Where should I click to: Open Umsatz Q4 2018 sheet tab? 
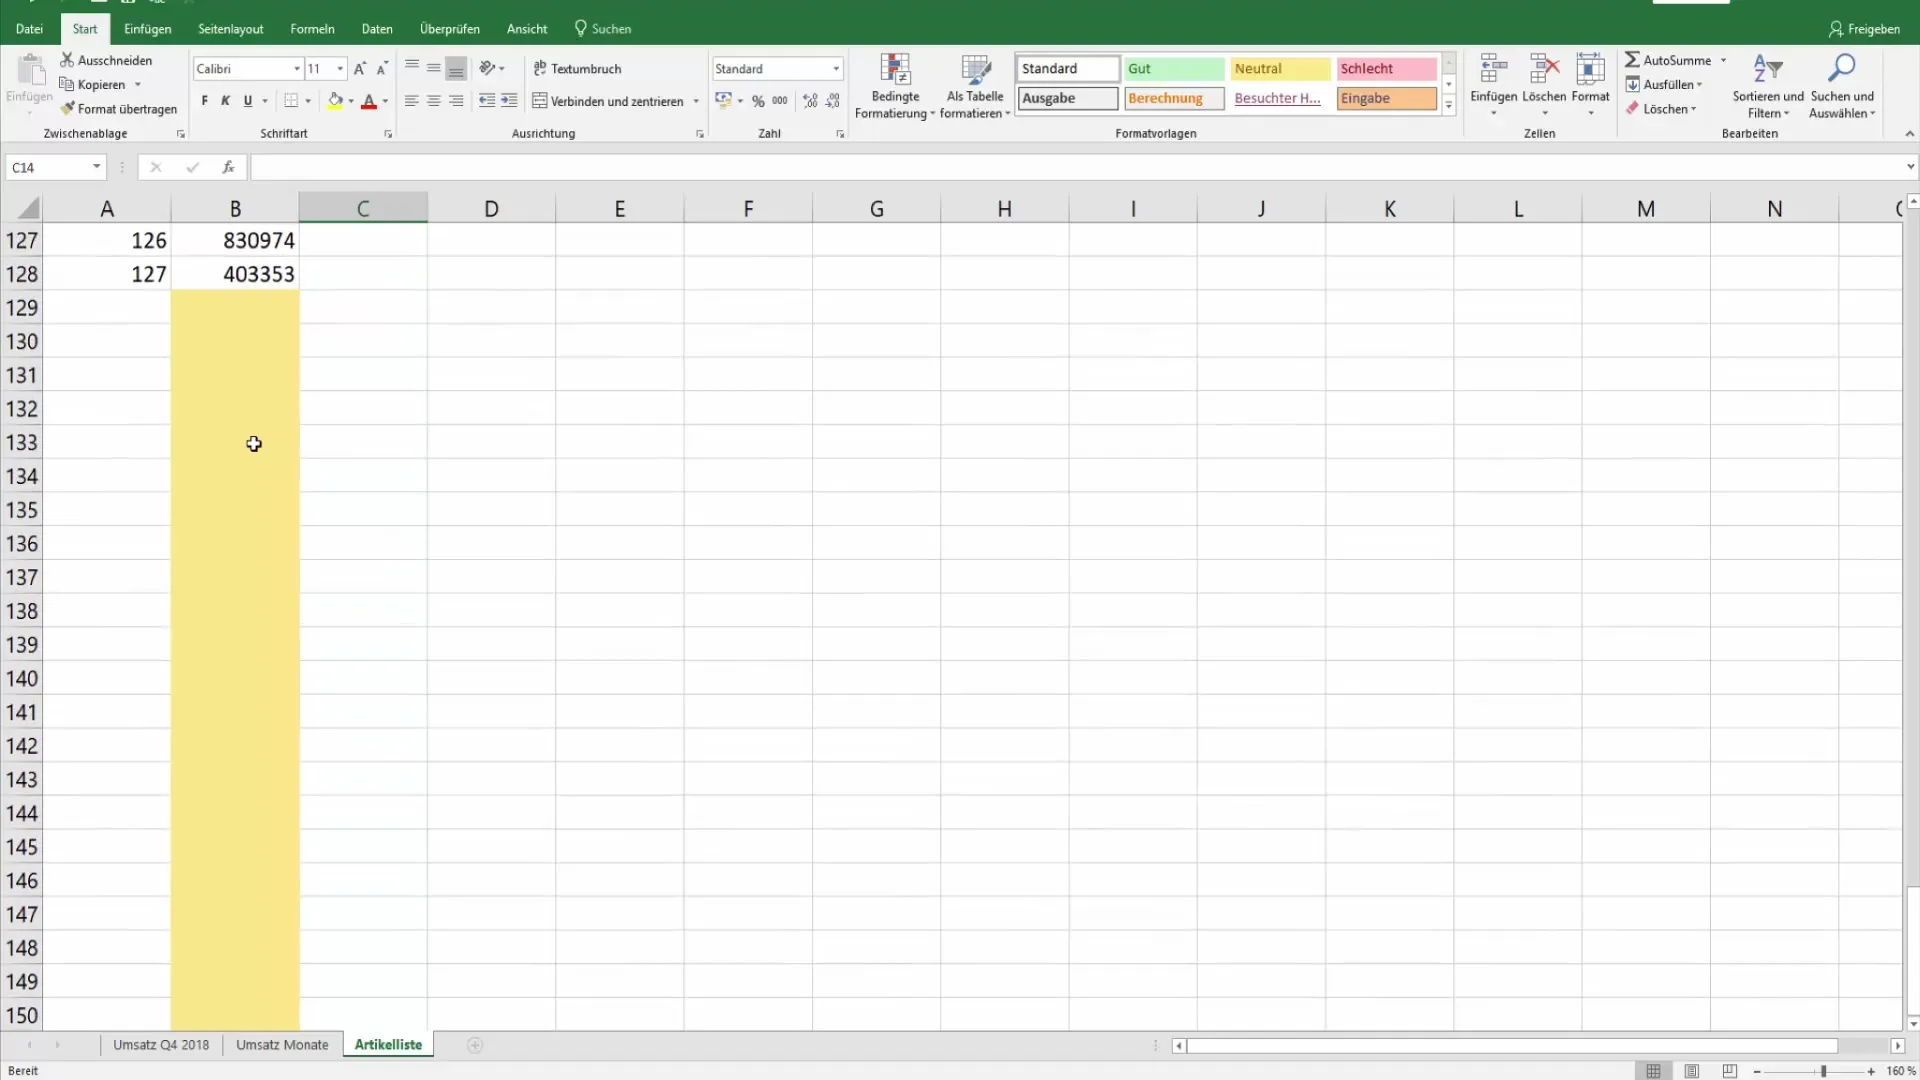coord(161,1044)
